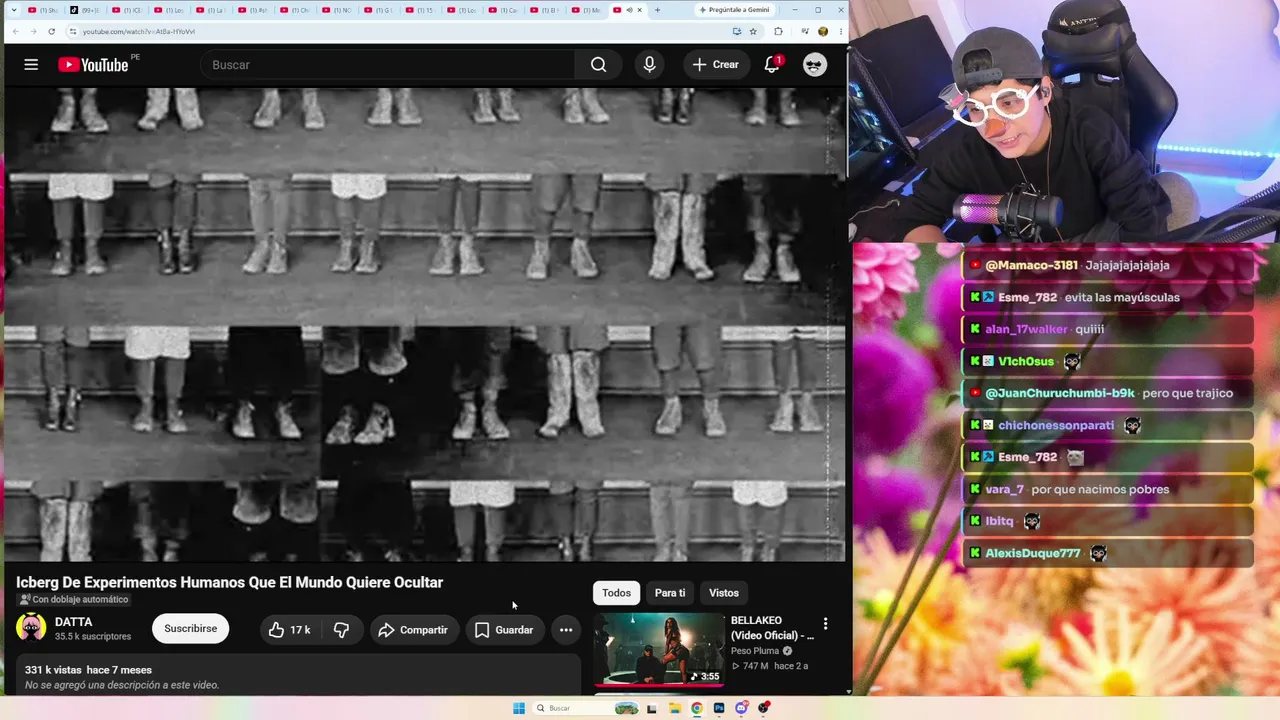This screenshot has width=1280, height=720.
Task: Click the YouTube search magnifier button
Action: [598, 65]
